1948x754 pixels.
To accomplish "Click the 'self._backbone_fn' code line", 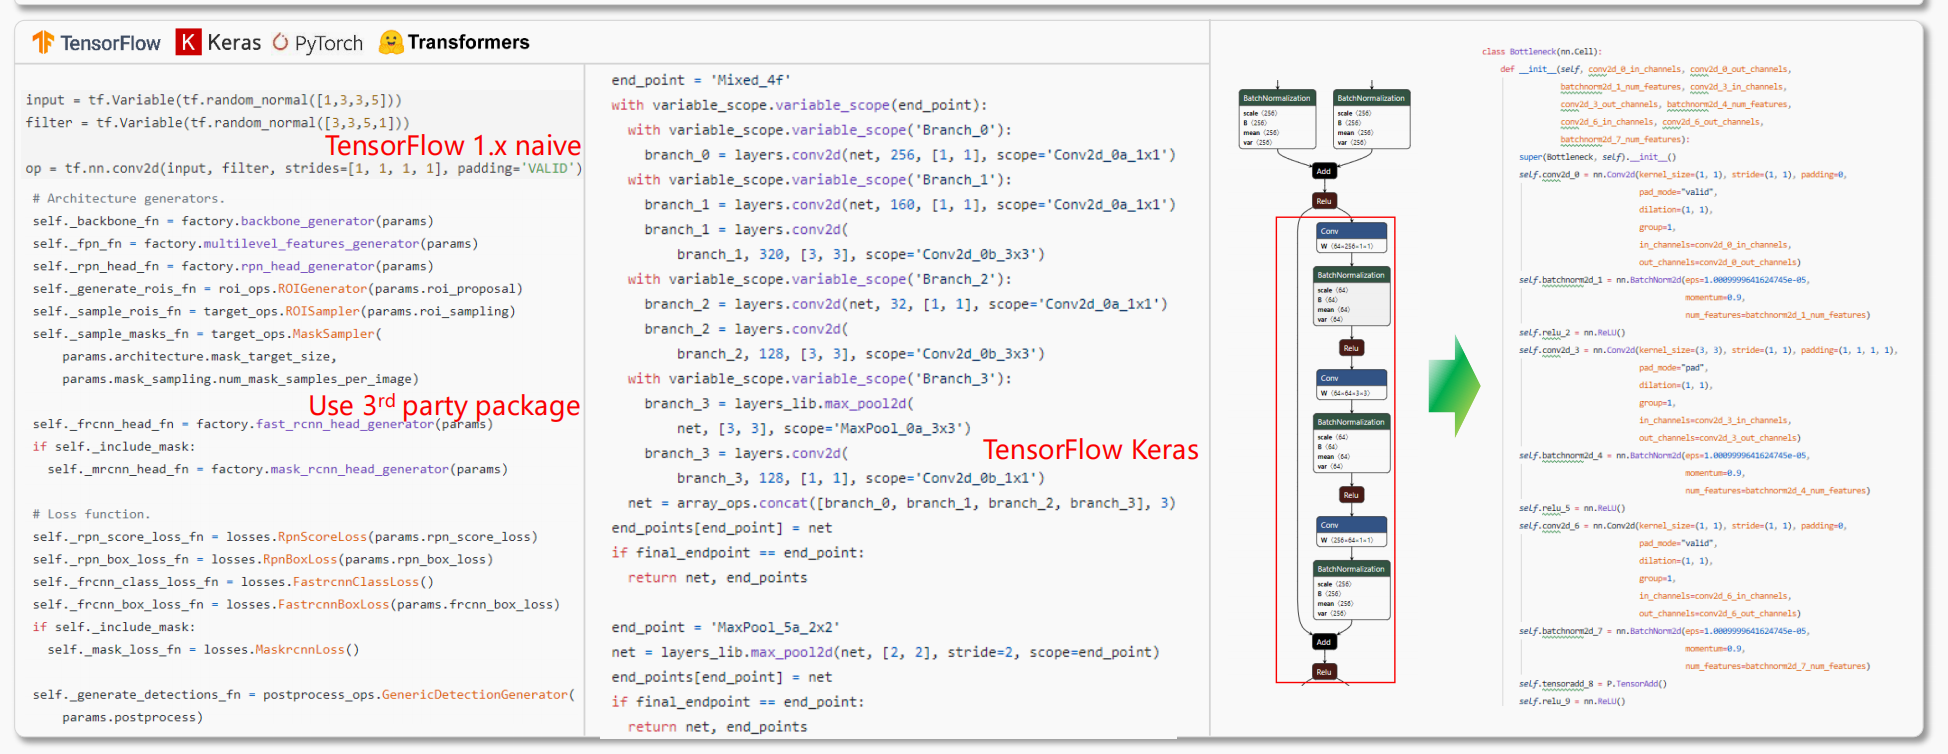I will pyautogui.click(x=233, y=221).
